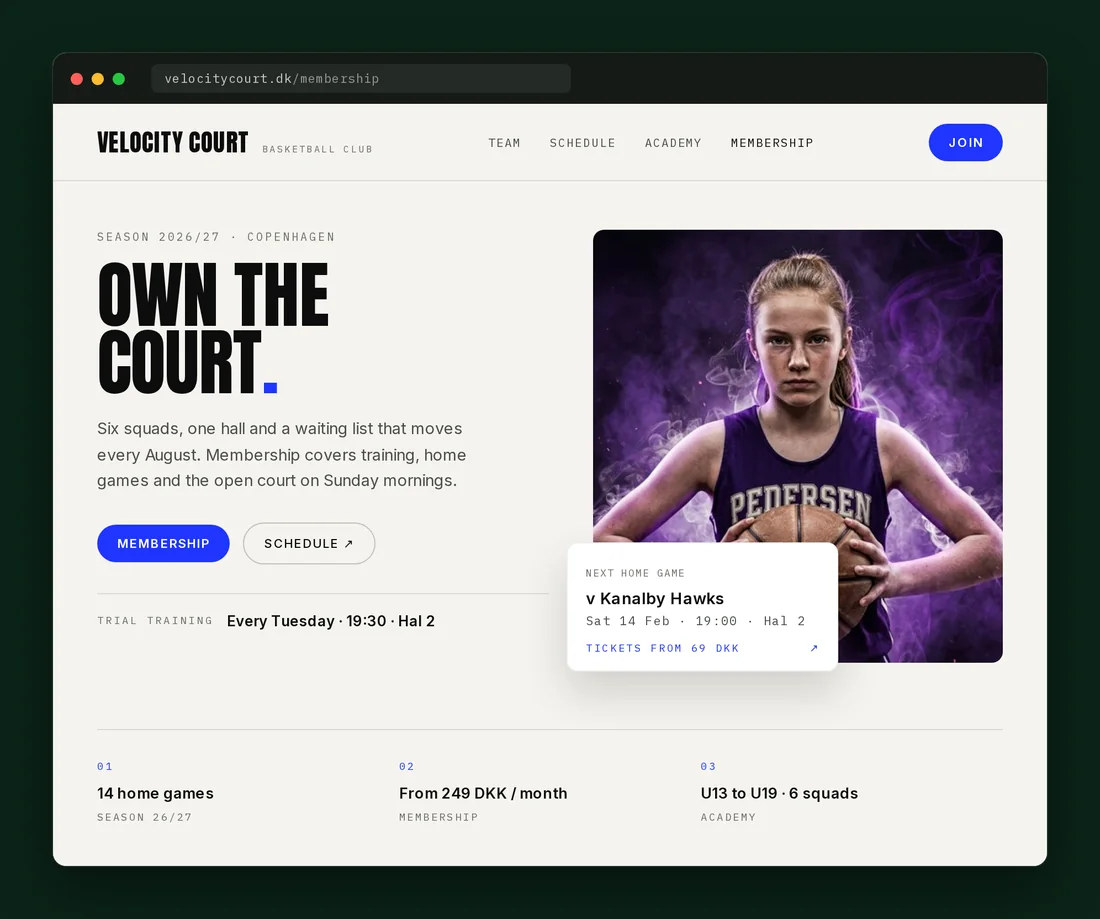This screenshot has height=919, width=1100.
Task: Select the 'v Kanalby Hawks' match title
Action: click(x=655, y=598)
